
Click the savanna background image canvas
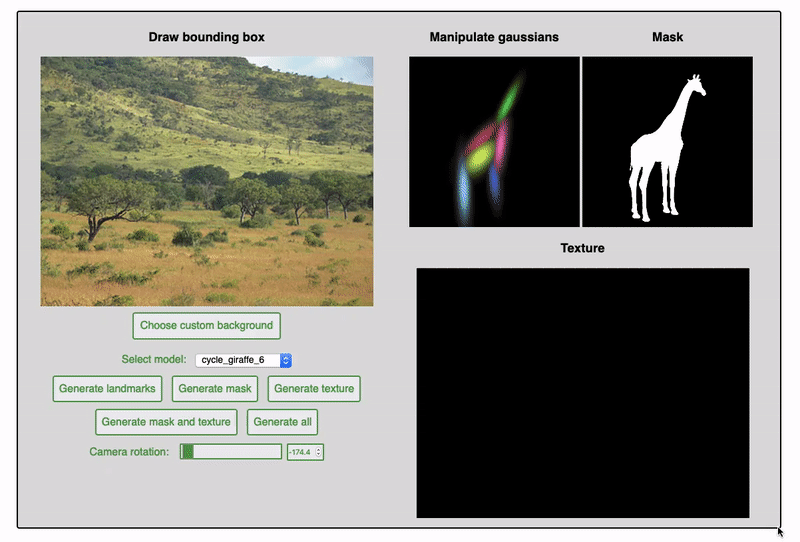click(x=207, y=181)
